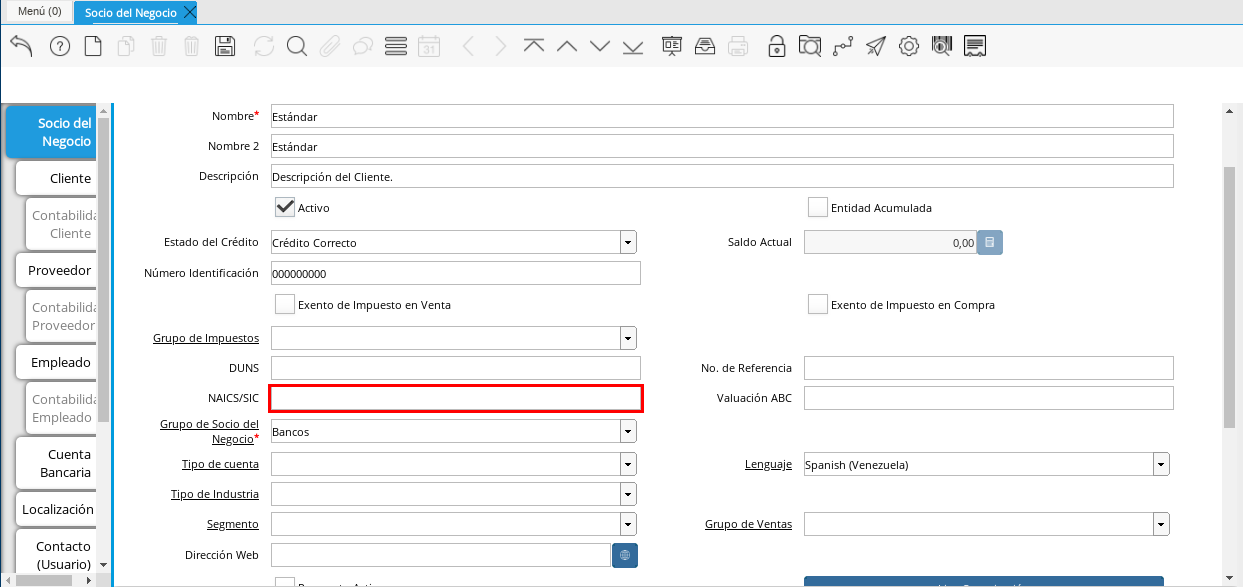Open the help question mark icon
1243x587 pixels.
59,46
